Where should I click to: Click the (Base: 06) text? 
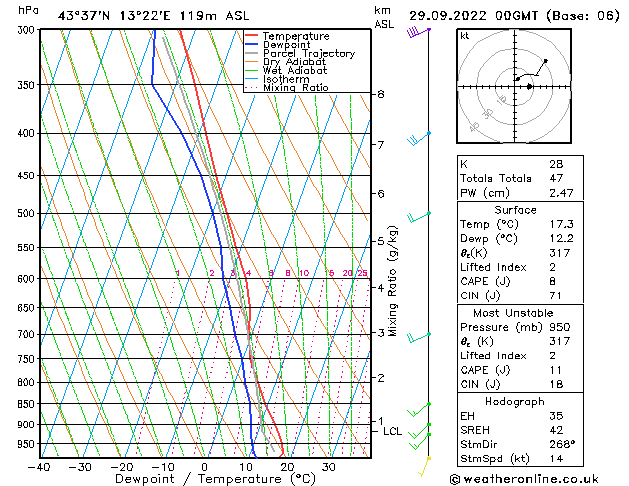583,16
